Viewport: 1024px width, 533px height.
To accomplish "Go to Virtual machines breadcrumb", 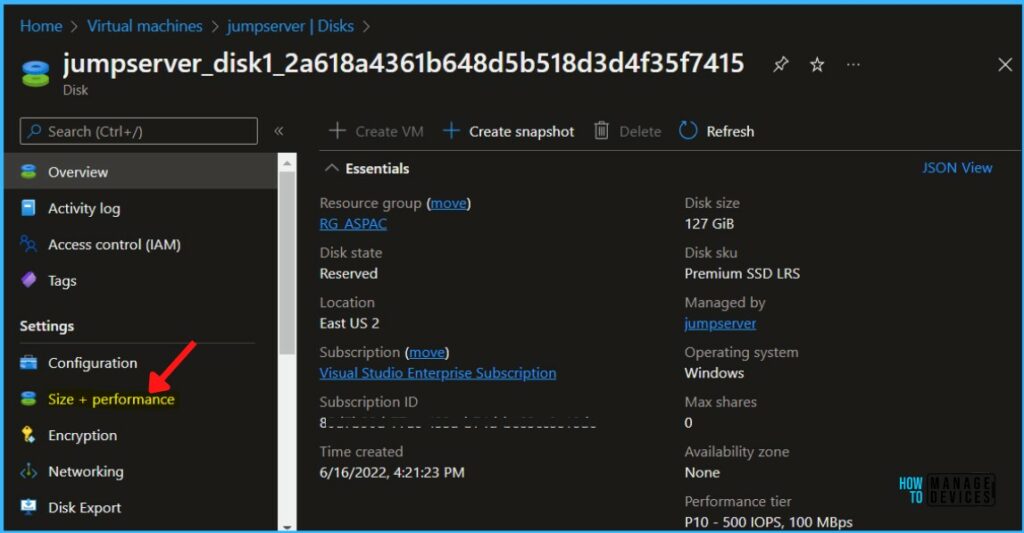I will coord(145,26).
